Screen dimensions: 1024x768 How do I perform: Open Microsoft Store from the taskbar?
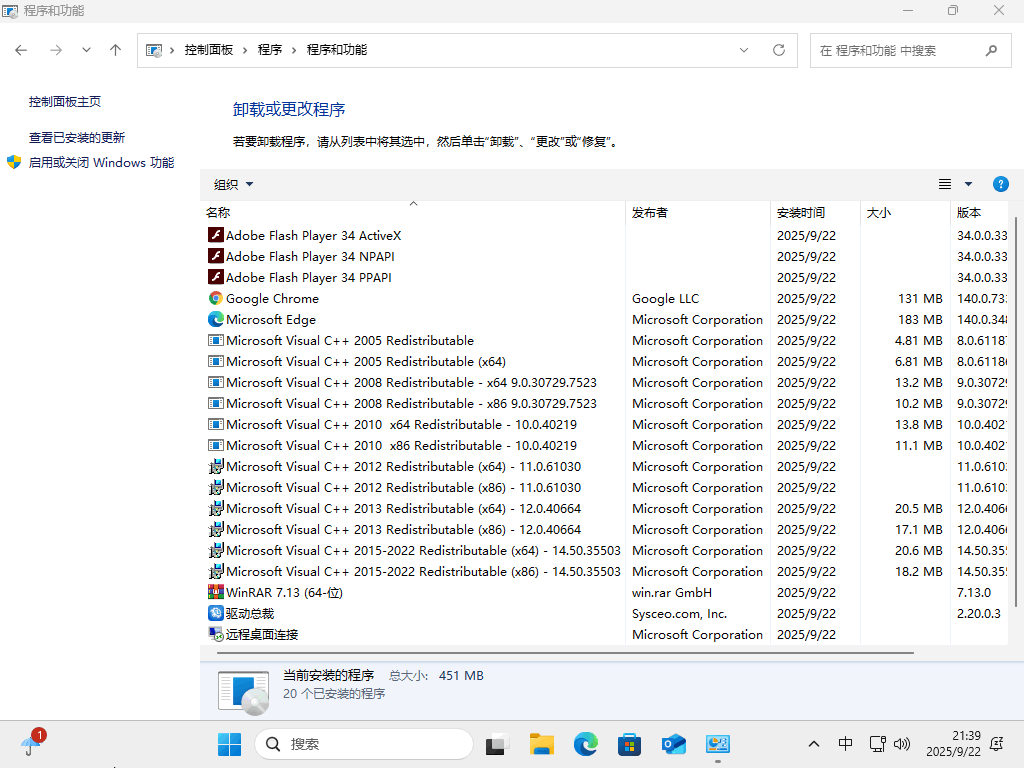(x=629, y=744)
